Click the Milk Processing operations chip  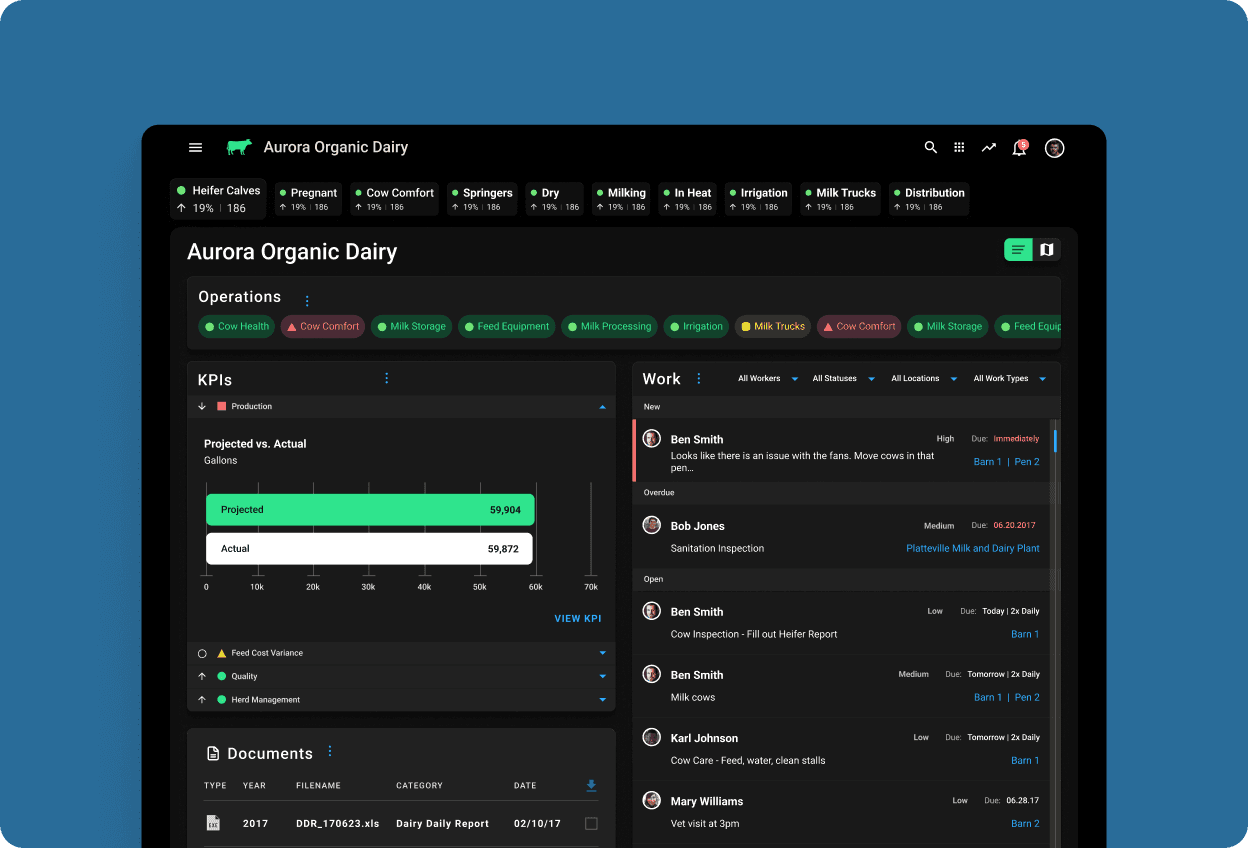click(610, 326)
